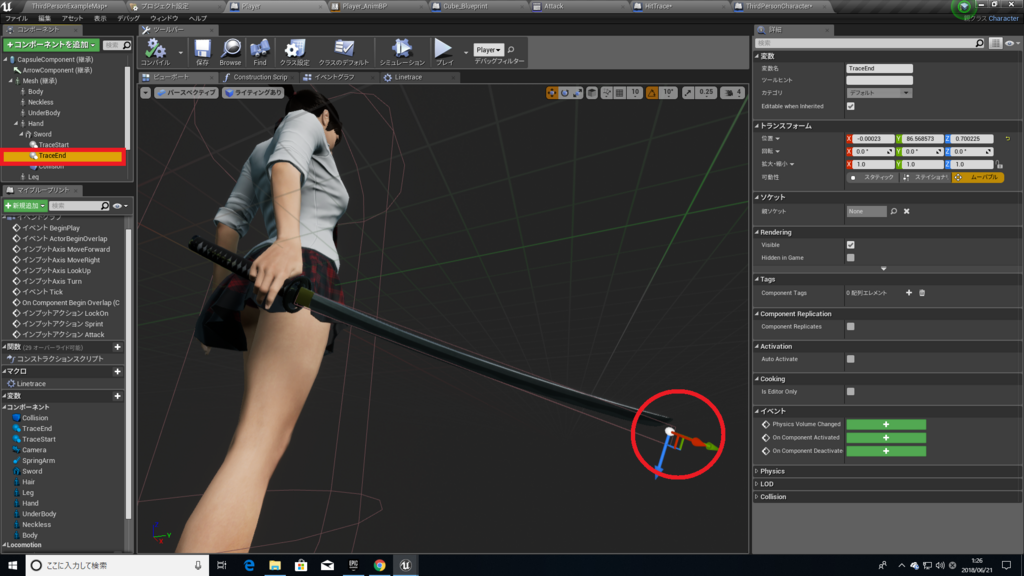Open the 編集 (Edit) menu
The image size is (1024, 576).
[x=44, y=18]
